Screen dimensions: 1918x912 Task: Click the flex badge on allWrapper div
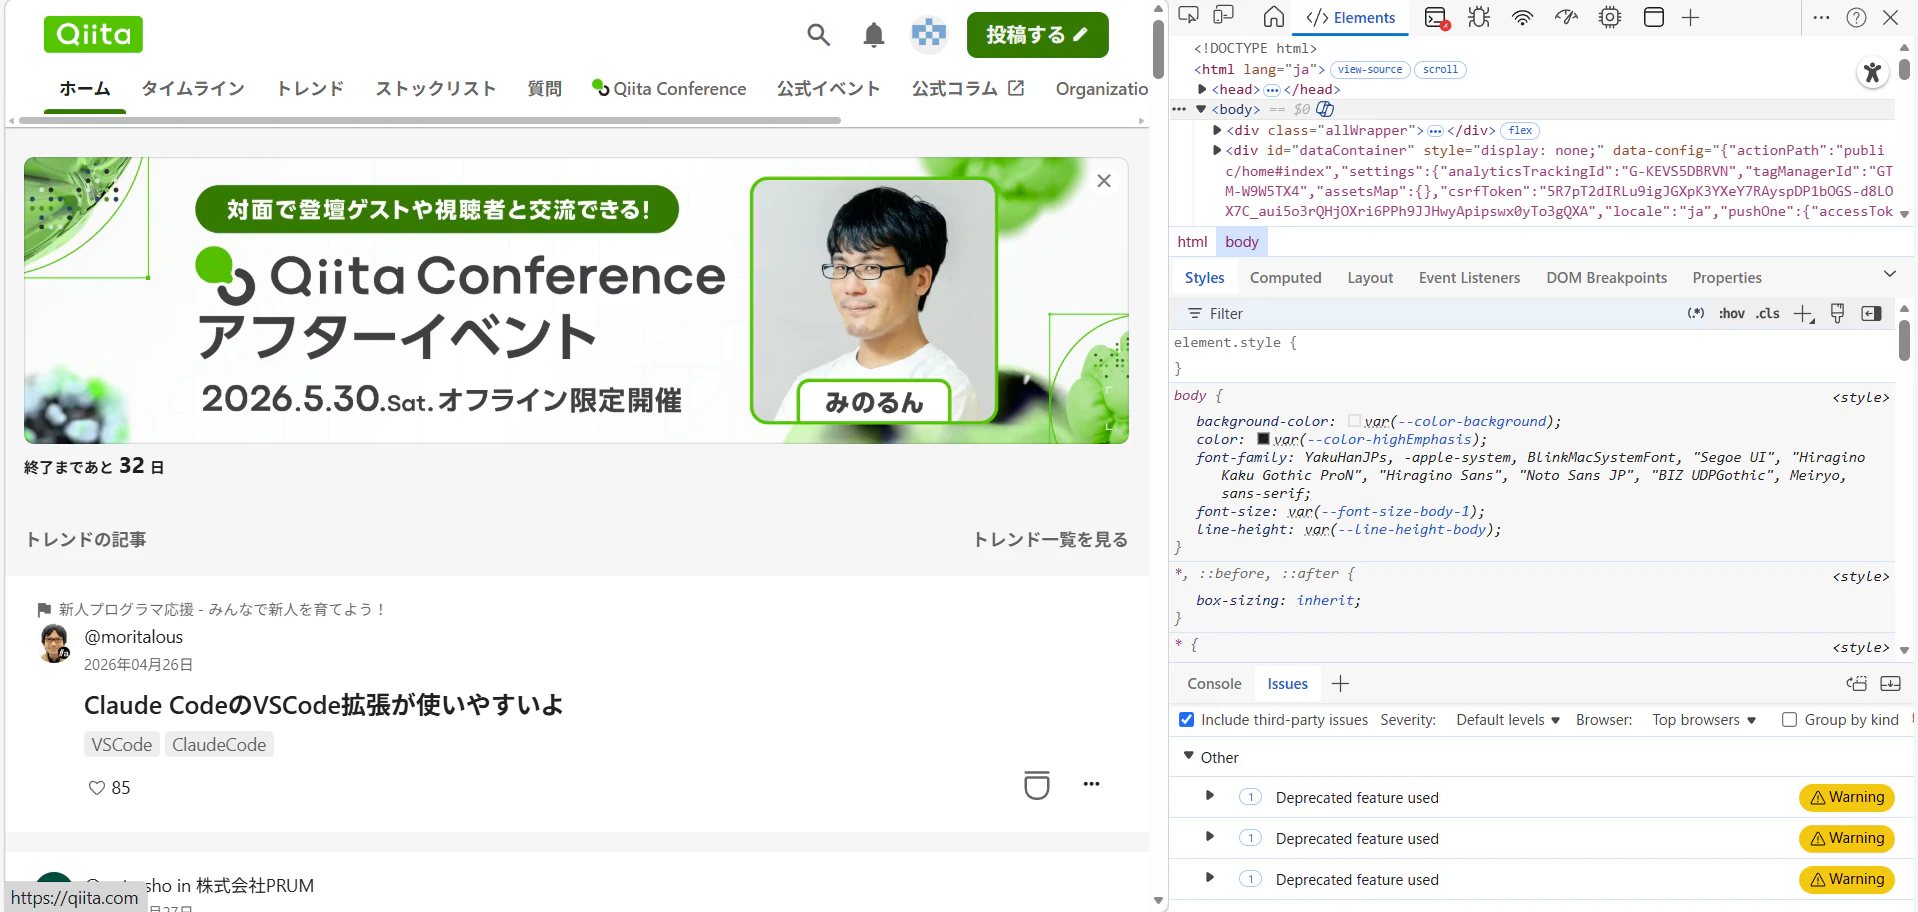click(1520, 130)
